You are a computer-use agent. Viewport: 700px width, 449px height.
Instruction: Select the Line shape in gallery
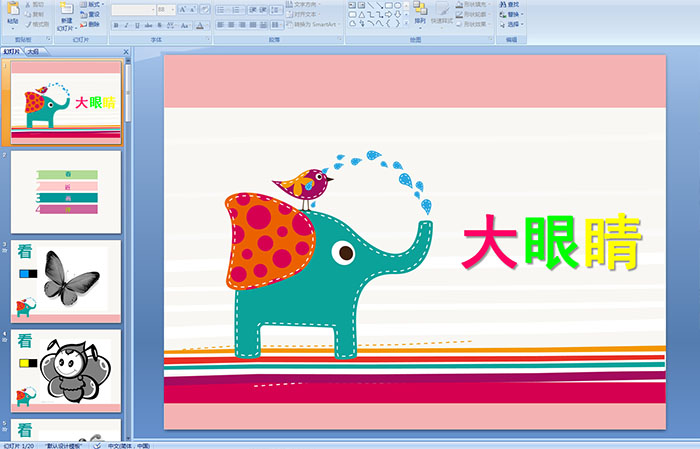(371, 5)
